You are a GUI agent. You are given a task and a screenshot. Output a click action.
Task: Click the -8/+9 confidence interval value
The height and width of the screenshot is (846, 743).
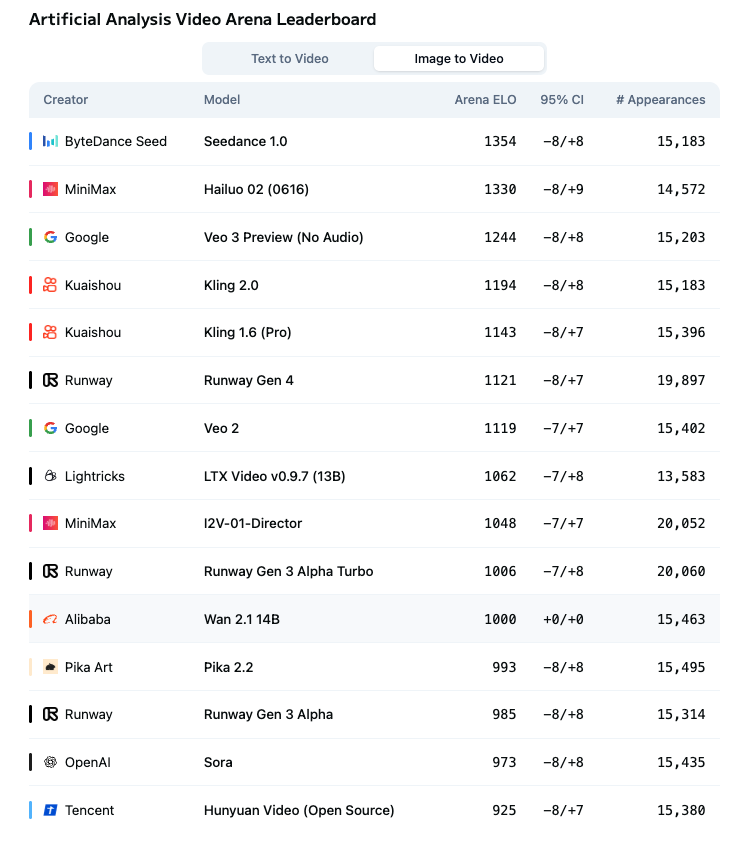coord(563,189)
